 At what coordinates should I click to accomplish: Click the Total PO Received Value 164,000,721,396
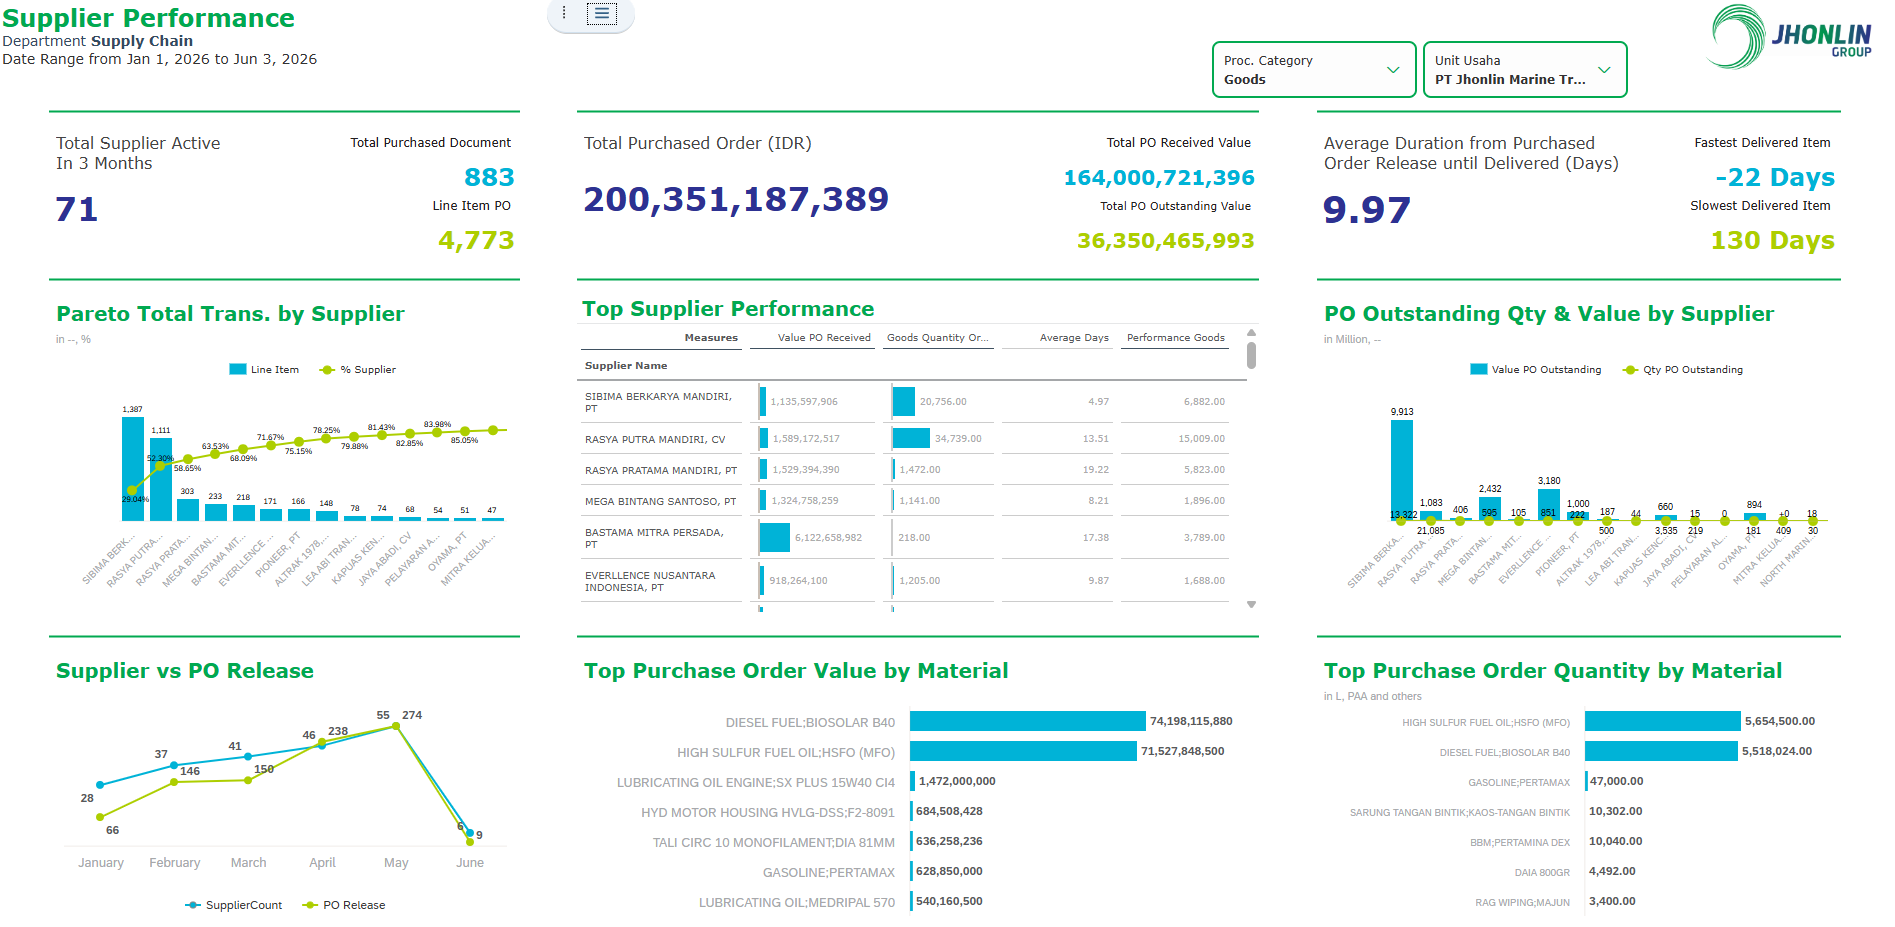1159,178
